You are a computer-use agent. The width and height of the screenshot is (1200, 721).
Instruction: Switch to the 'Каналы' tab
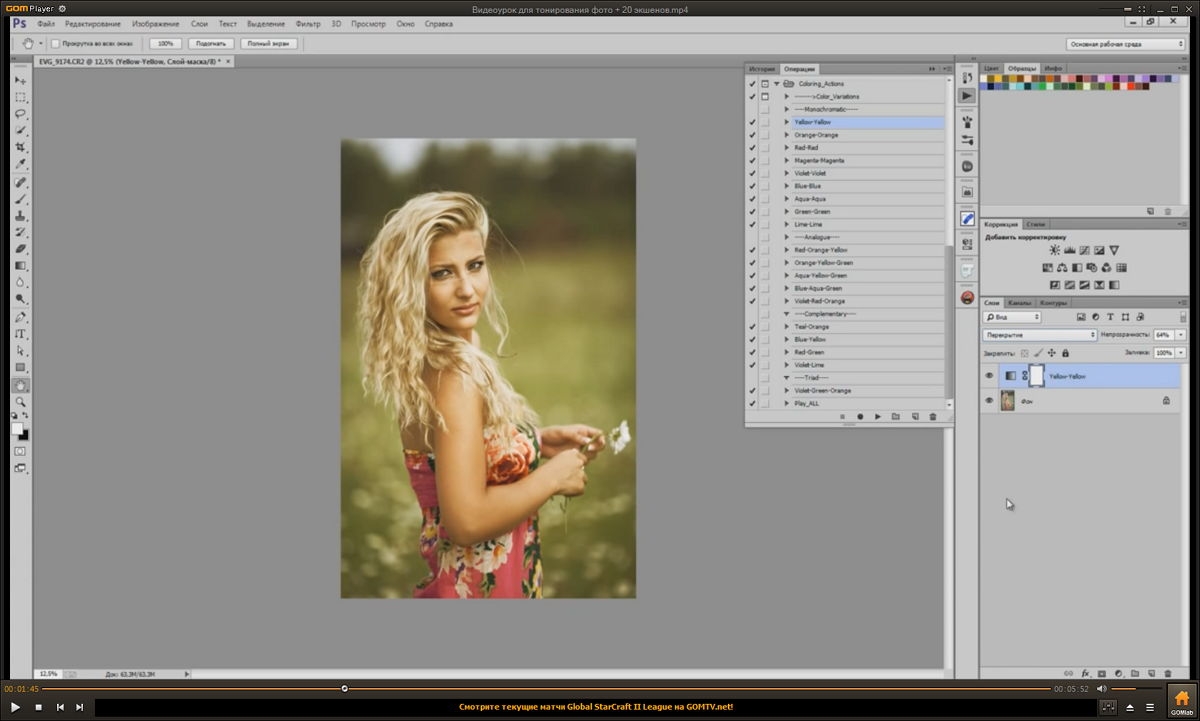coord(1019,302)
